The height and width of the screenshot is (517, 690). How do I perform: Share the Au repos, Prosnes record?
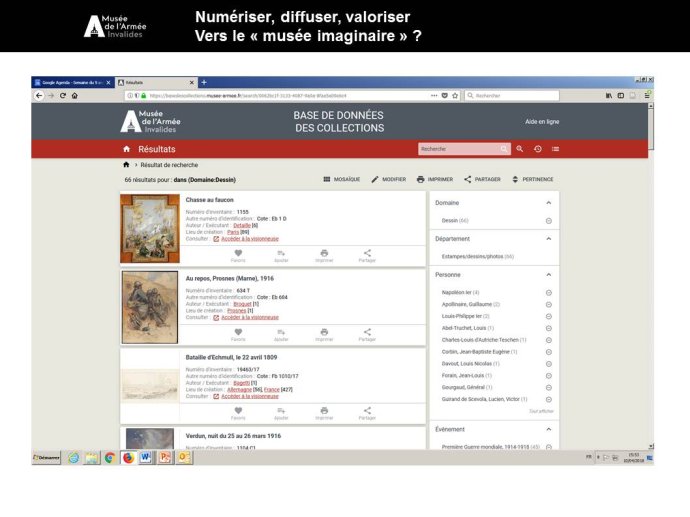click(367, 335)
